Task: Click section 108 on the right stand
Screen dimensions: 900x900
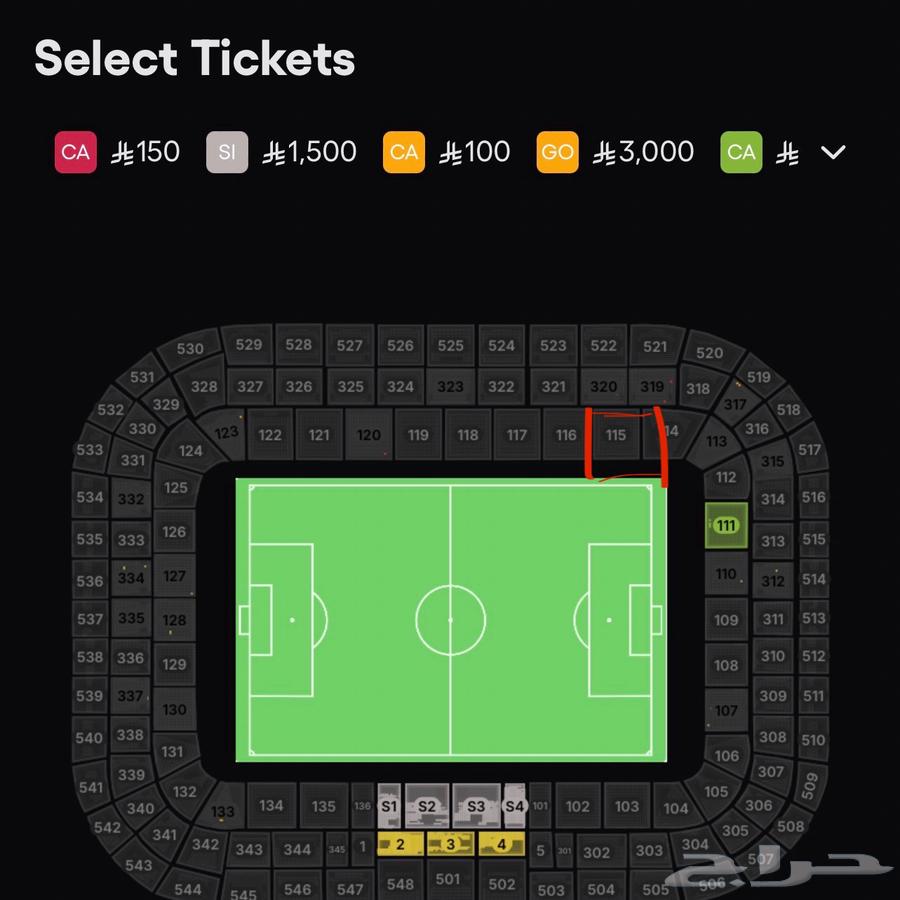Action: (726, 665)
